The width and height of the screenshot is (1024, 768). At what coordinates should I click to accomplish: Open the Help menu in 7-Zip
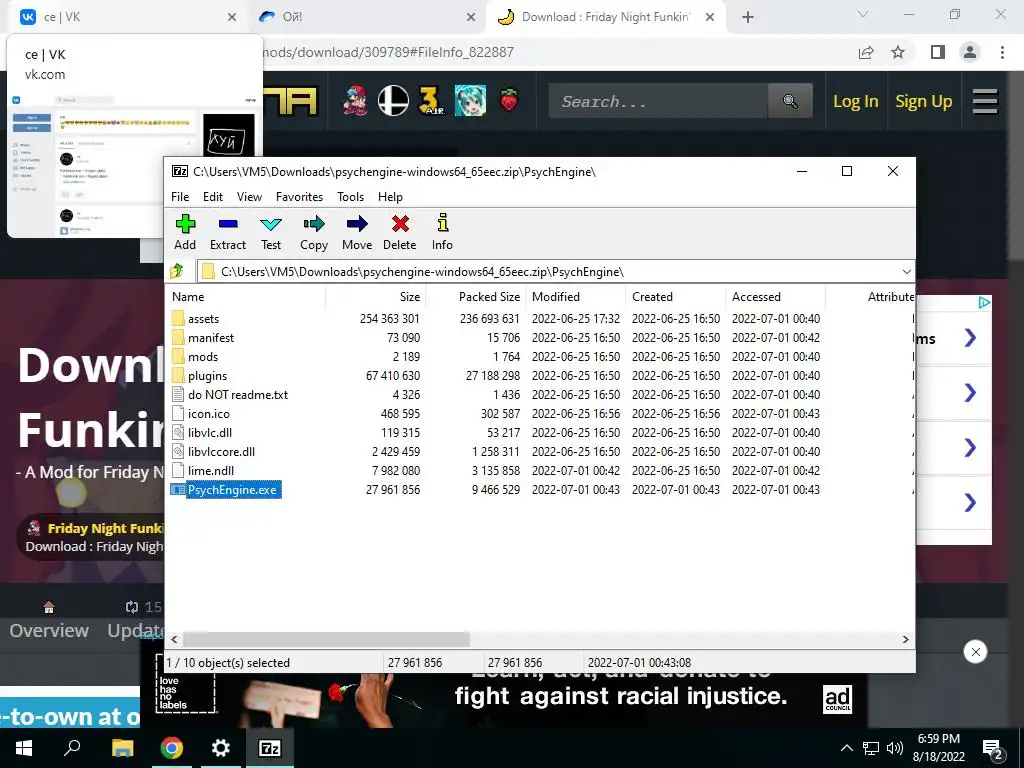coord(391,197)
